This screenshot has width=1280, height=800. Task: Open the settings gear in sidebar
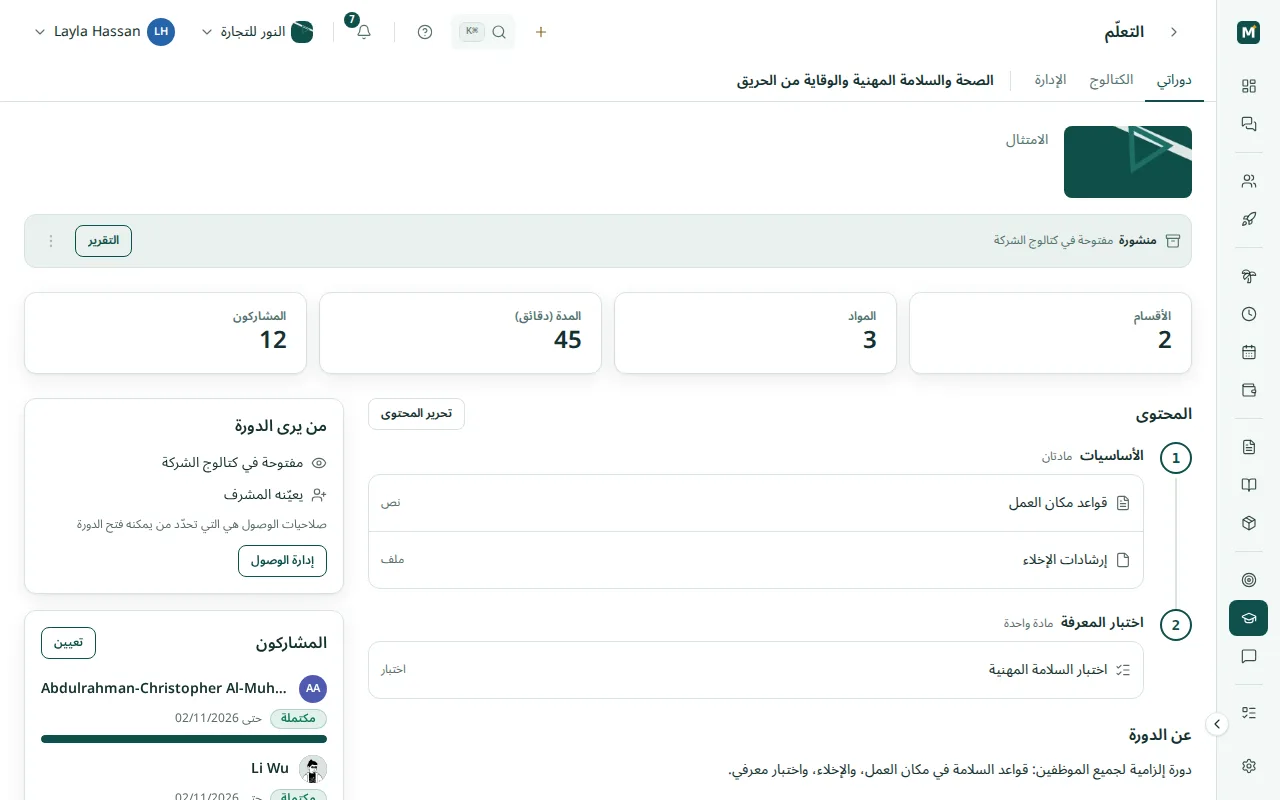coord(1248,766)
